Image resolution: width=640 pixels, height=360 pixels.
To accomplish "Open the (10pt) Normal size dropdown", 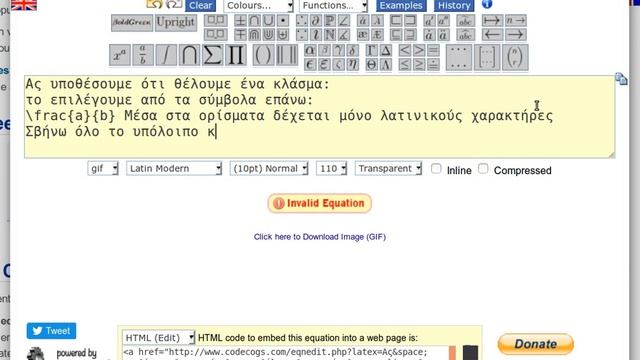I will (x=269, y=169).
